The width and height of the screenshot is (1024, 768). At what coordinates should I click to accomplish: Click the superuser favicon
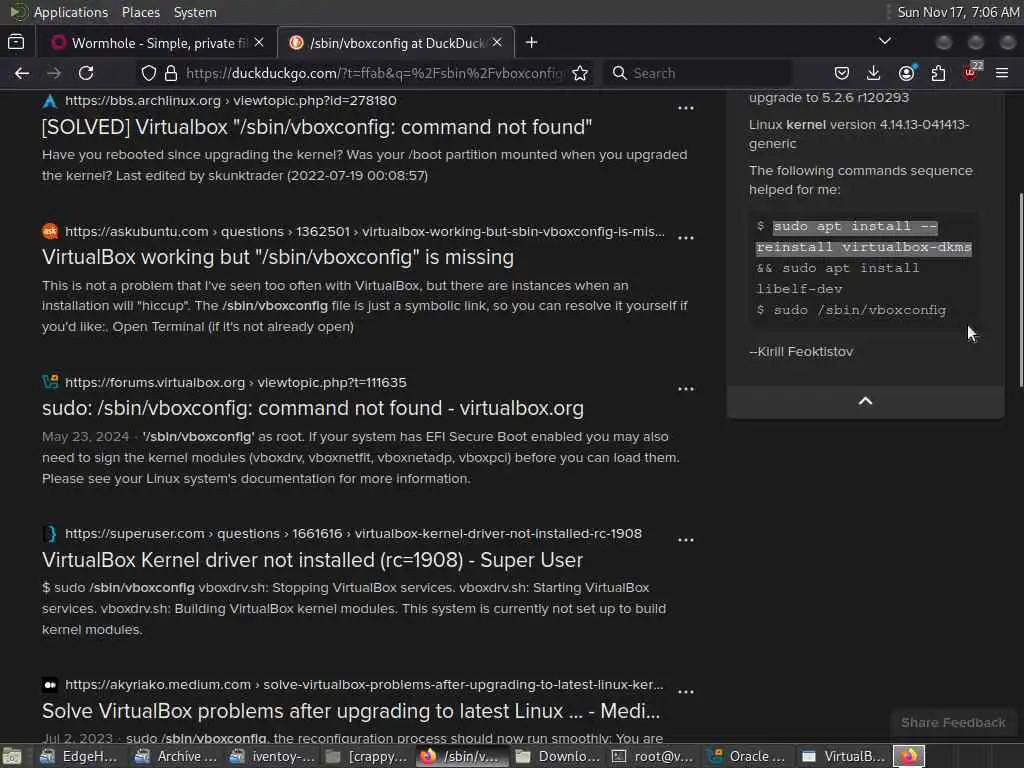tap(50, 534)
